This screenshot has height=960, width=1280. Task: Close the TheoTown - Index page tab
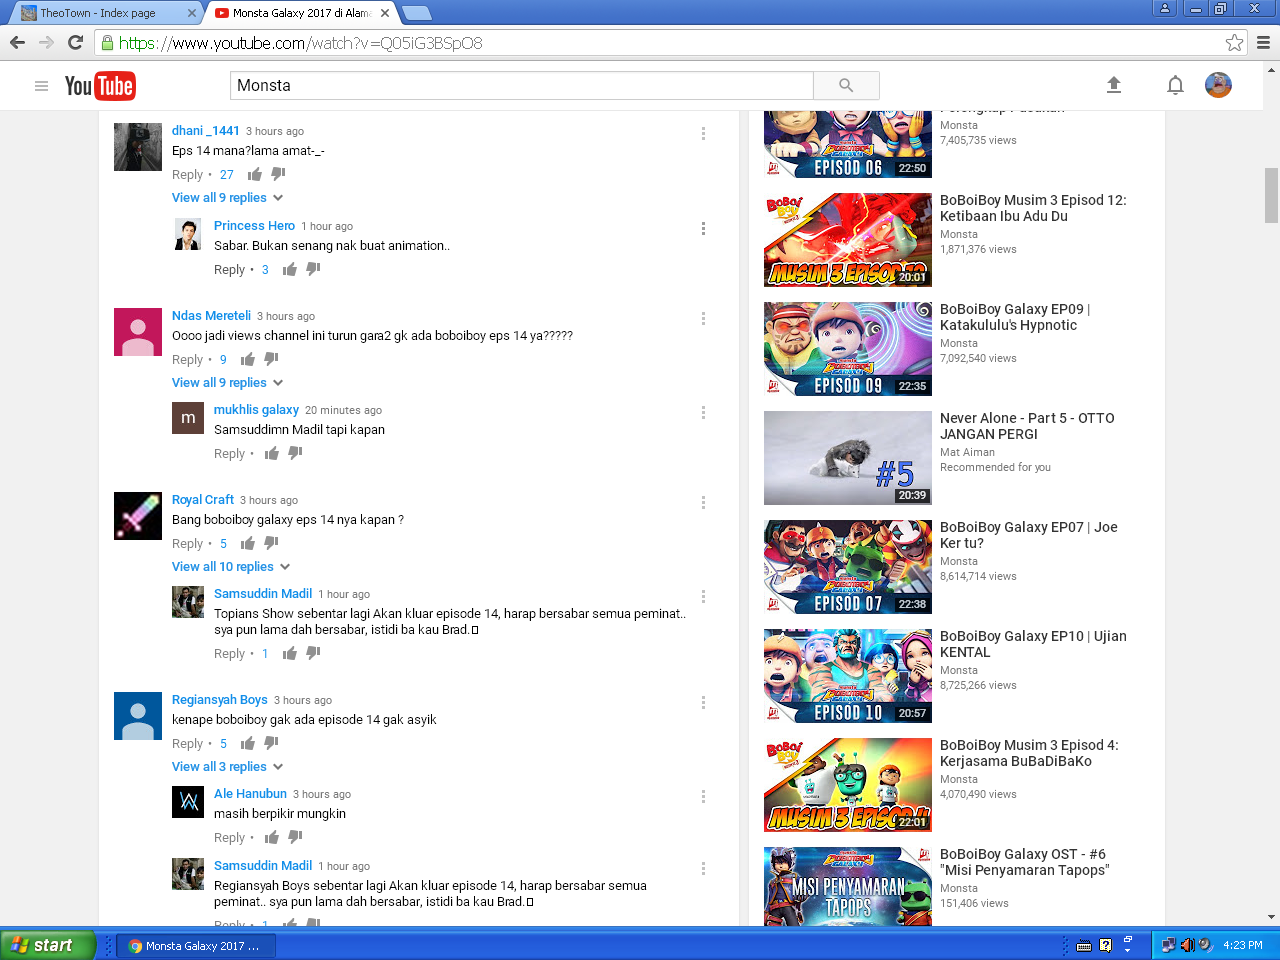192,13
